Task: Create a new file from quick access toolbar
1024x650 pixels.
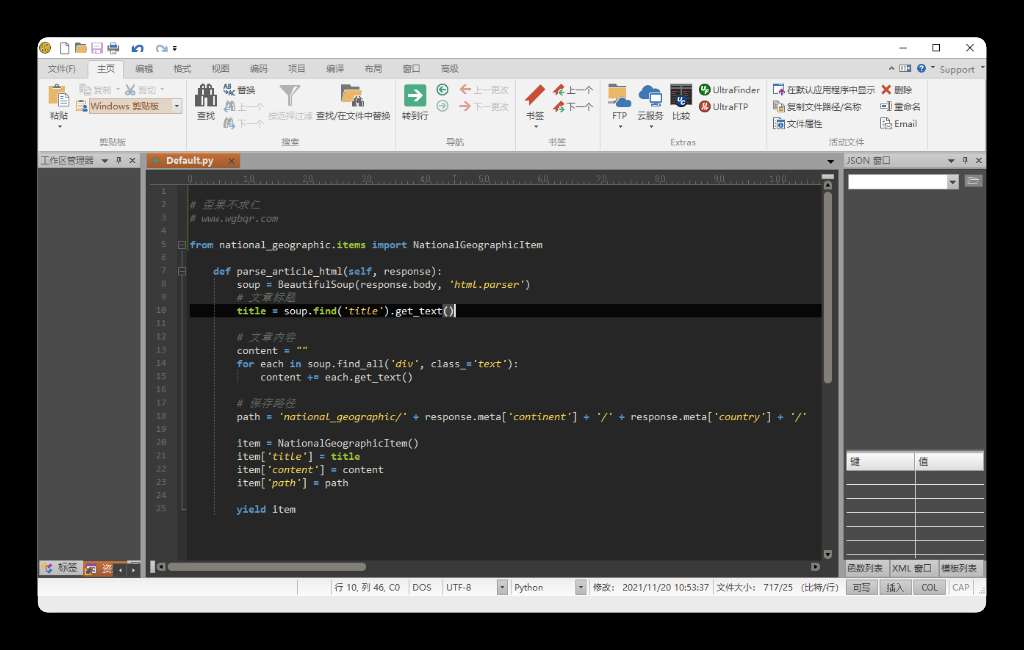Action: [64, 48]
